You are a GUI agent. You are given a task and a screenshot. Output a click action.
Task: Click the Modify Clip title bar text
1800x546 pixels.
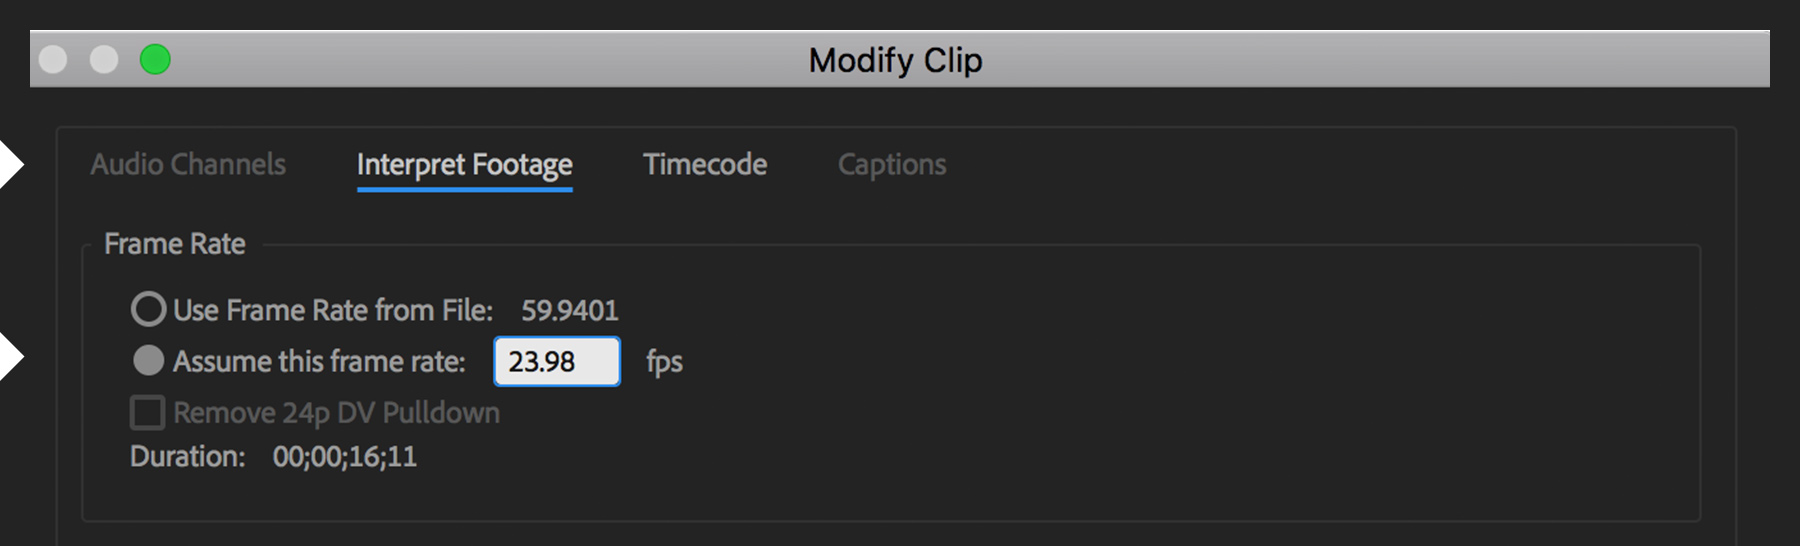(895, 60)
